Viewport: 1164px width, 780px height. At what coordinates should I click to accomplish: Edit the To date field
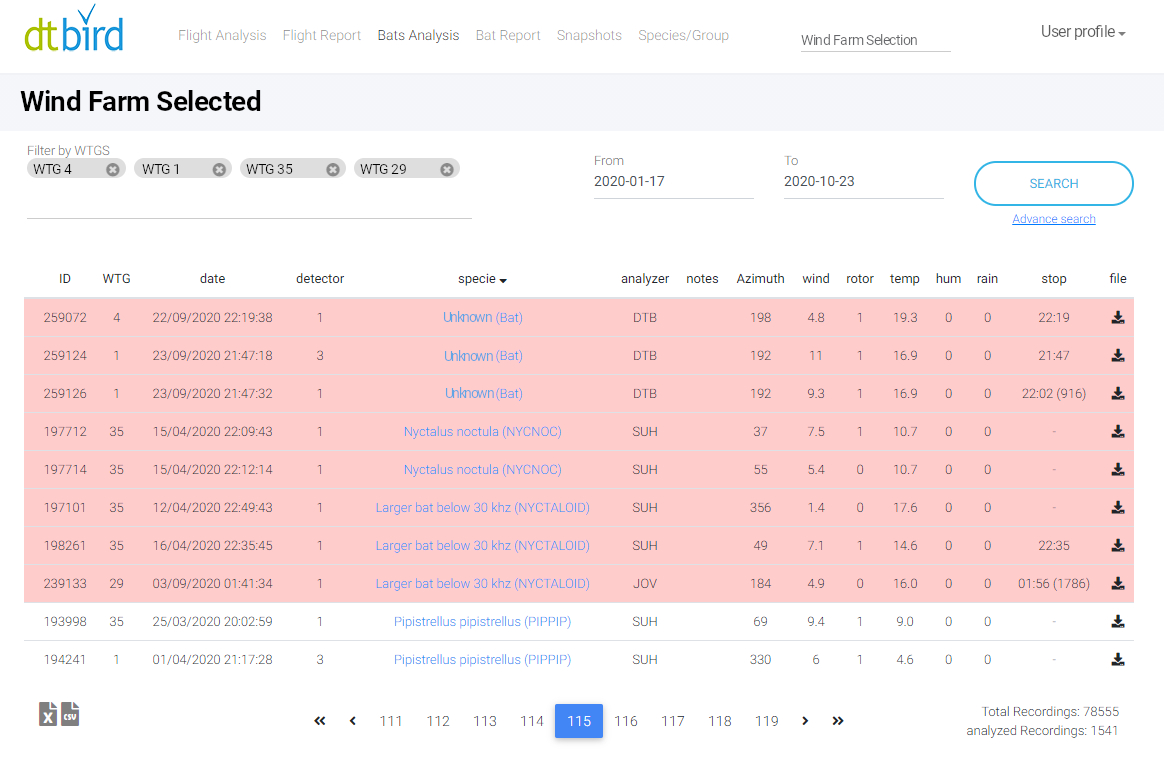[863, 182]
